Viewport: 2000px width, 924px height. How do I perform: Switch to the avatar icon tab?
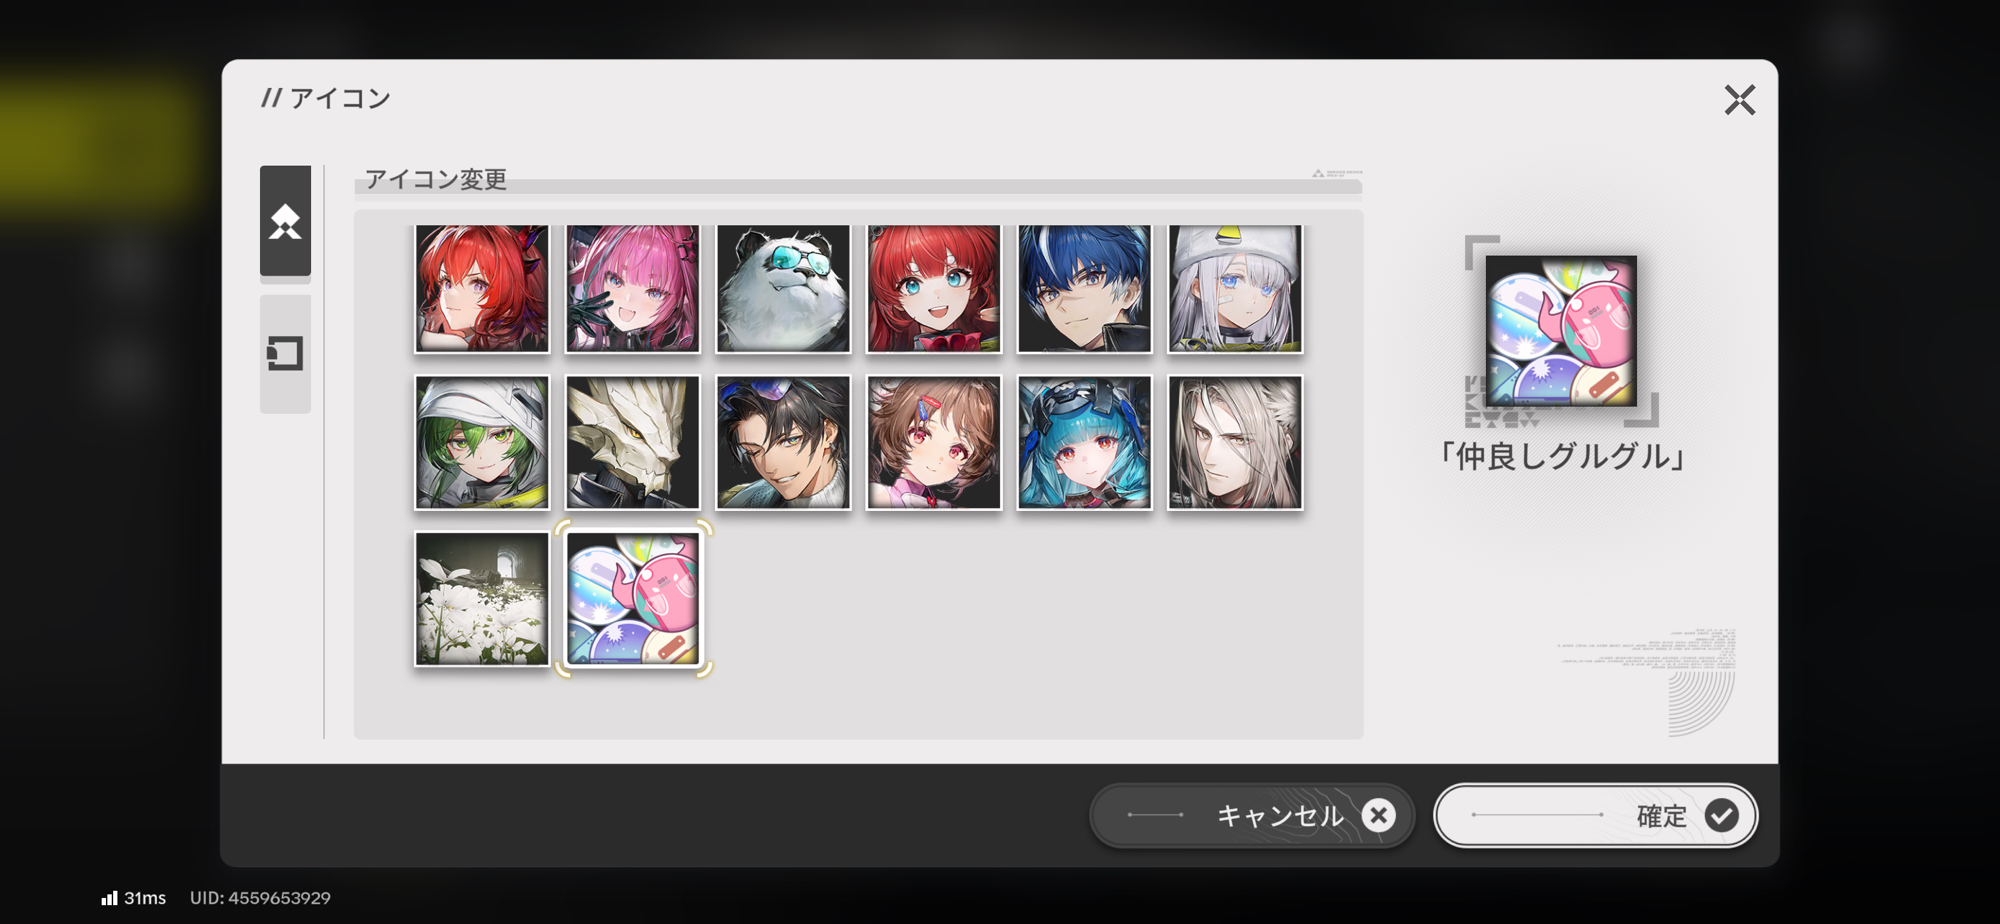(x=285, y=221)
